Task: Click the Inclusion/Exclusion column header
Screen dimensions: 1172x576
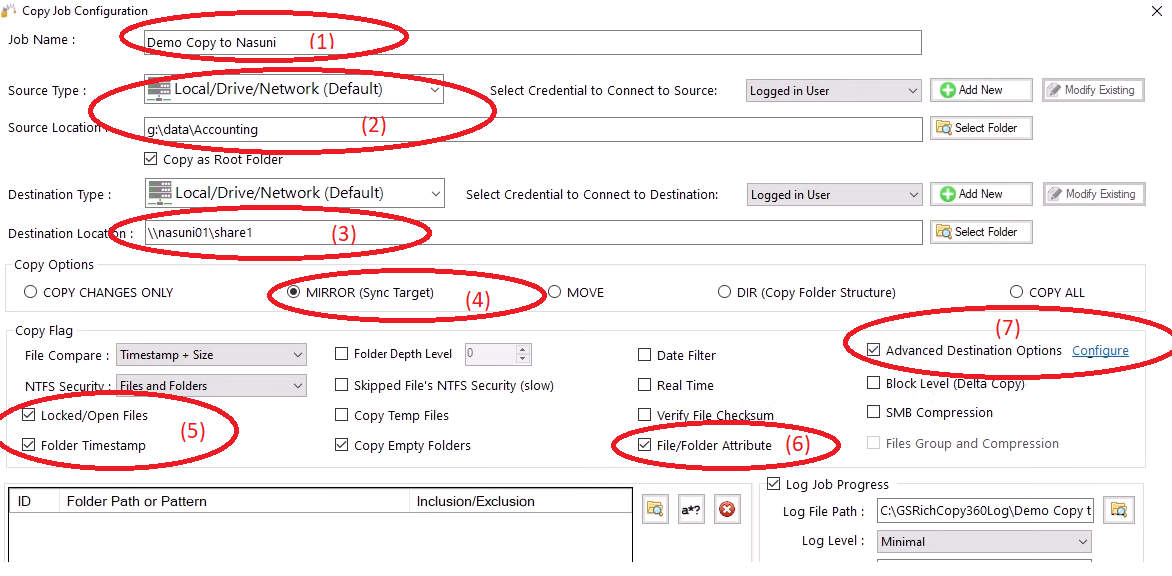Action: [475, 501]
